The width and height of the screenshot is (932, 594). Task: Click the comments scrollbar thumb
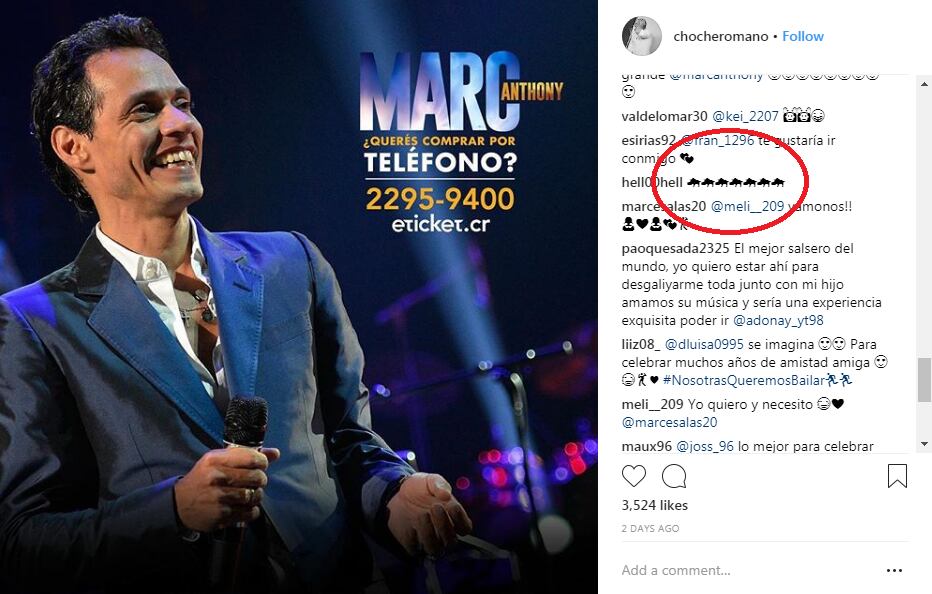tap(924, 380)
